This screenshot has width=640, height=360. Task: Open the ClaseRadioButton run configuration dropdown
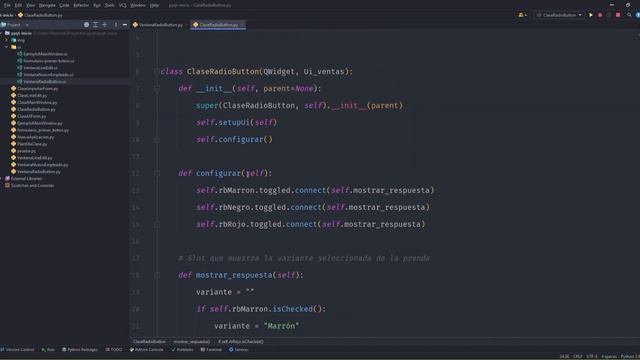[x=559, y=15]
